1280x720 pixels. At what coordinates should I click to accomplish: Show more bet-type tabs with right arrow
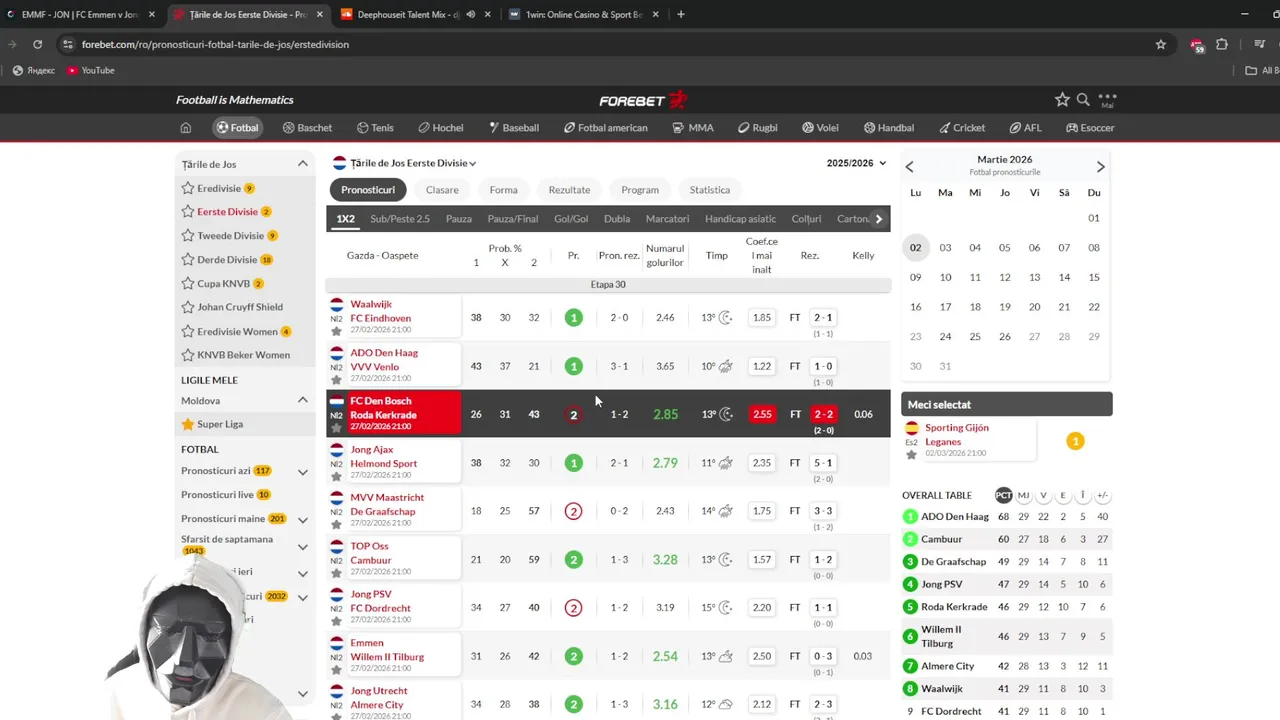coord(879,219)
